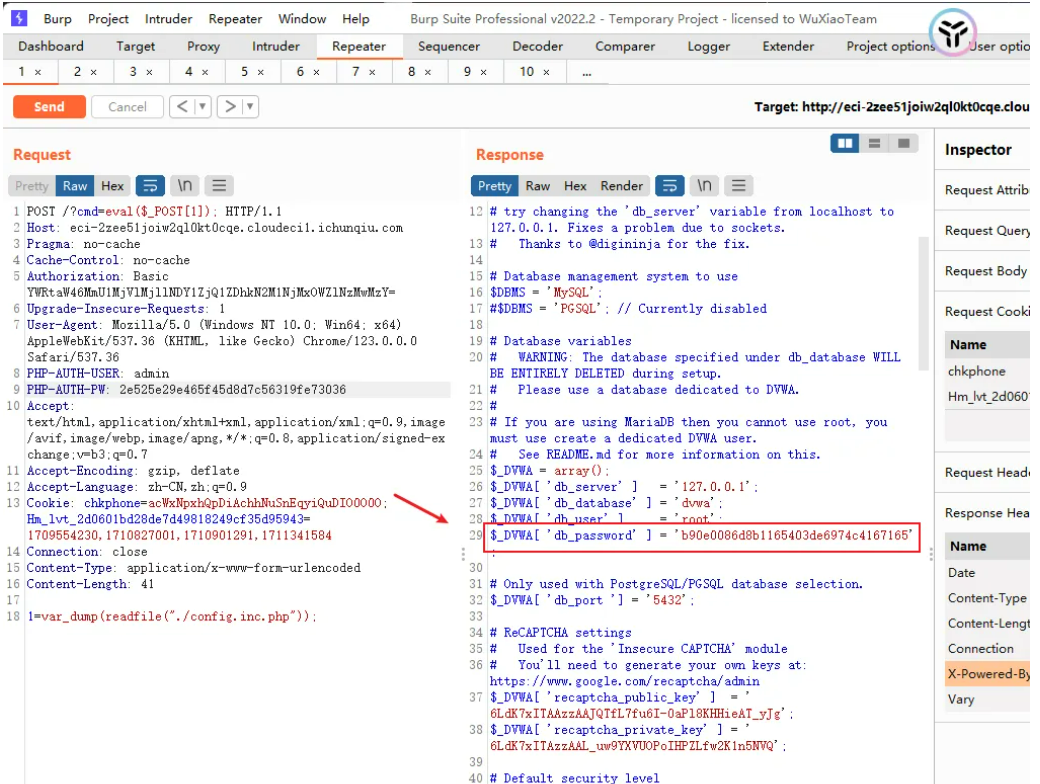Click the Target URL text
The image size is (1040, 784).
892,107
